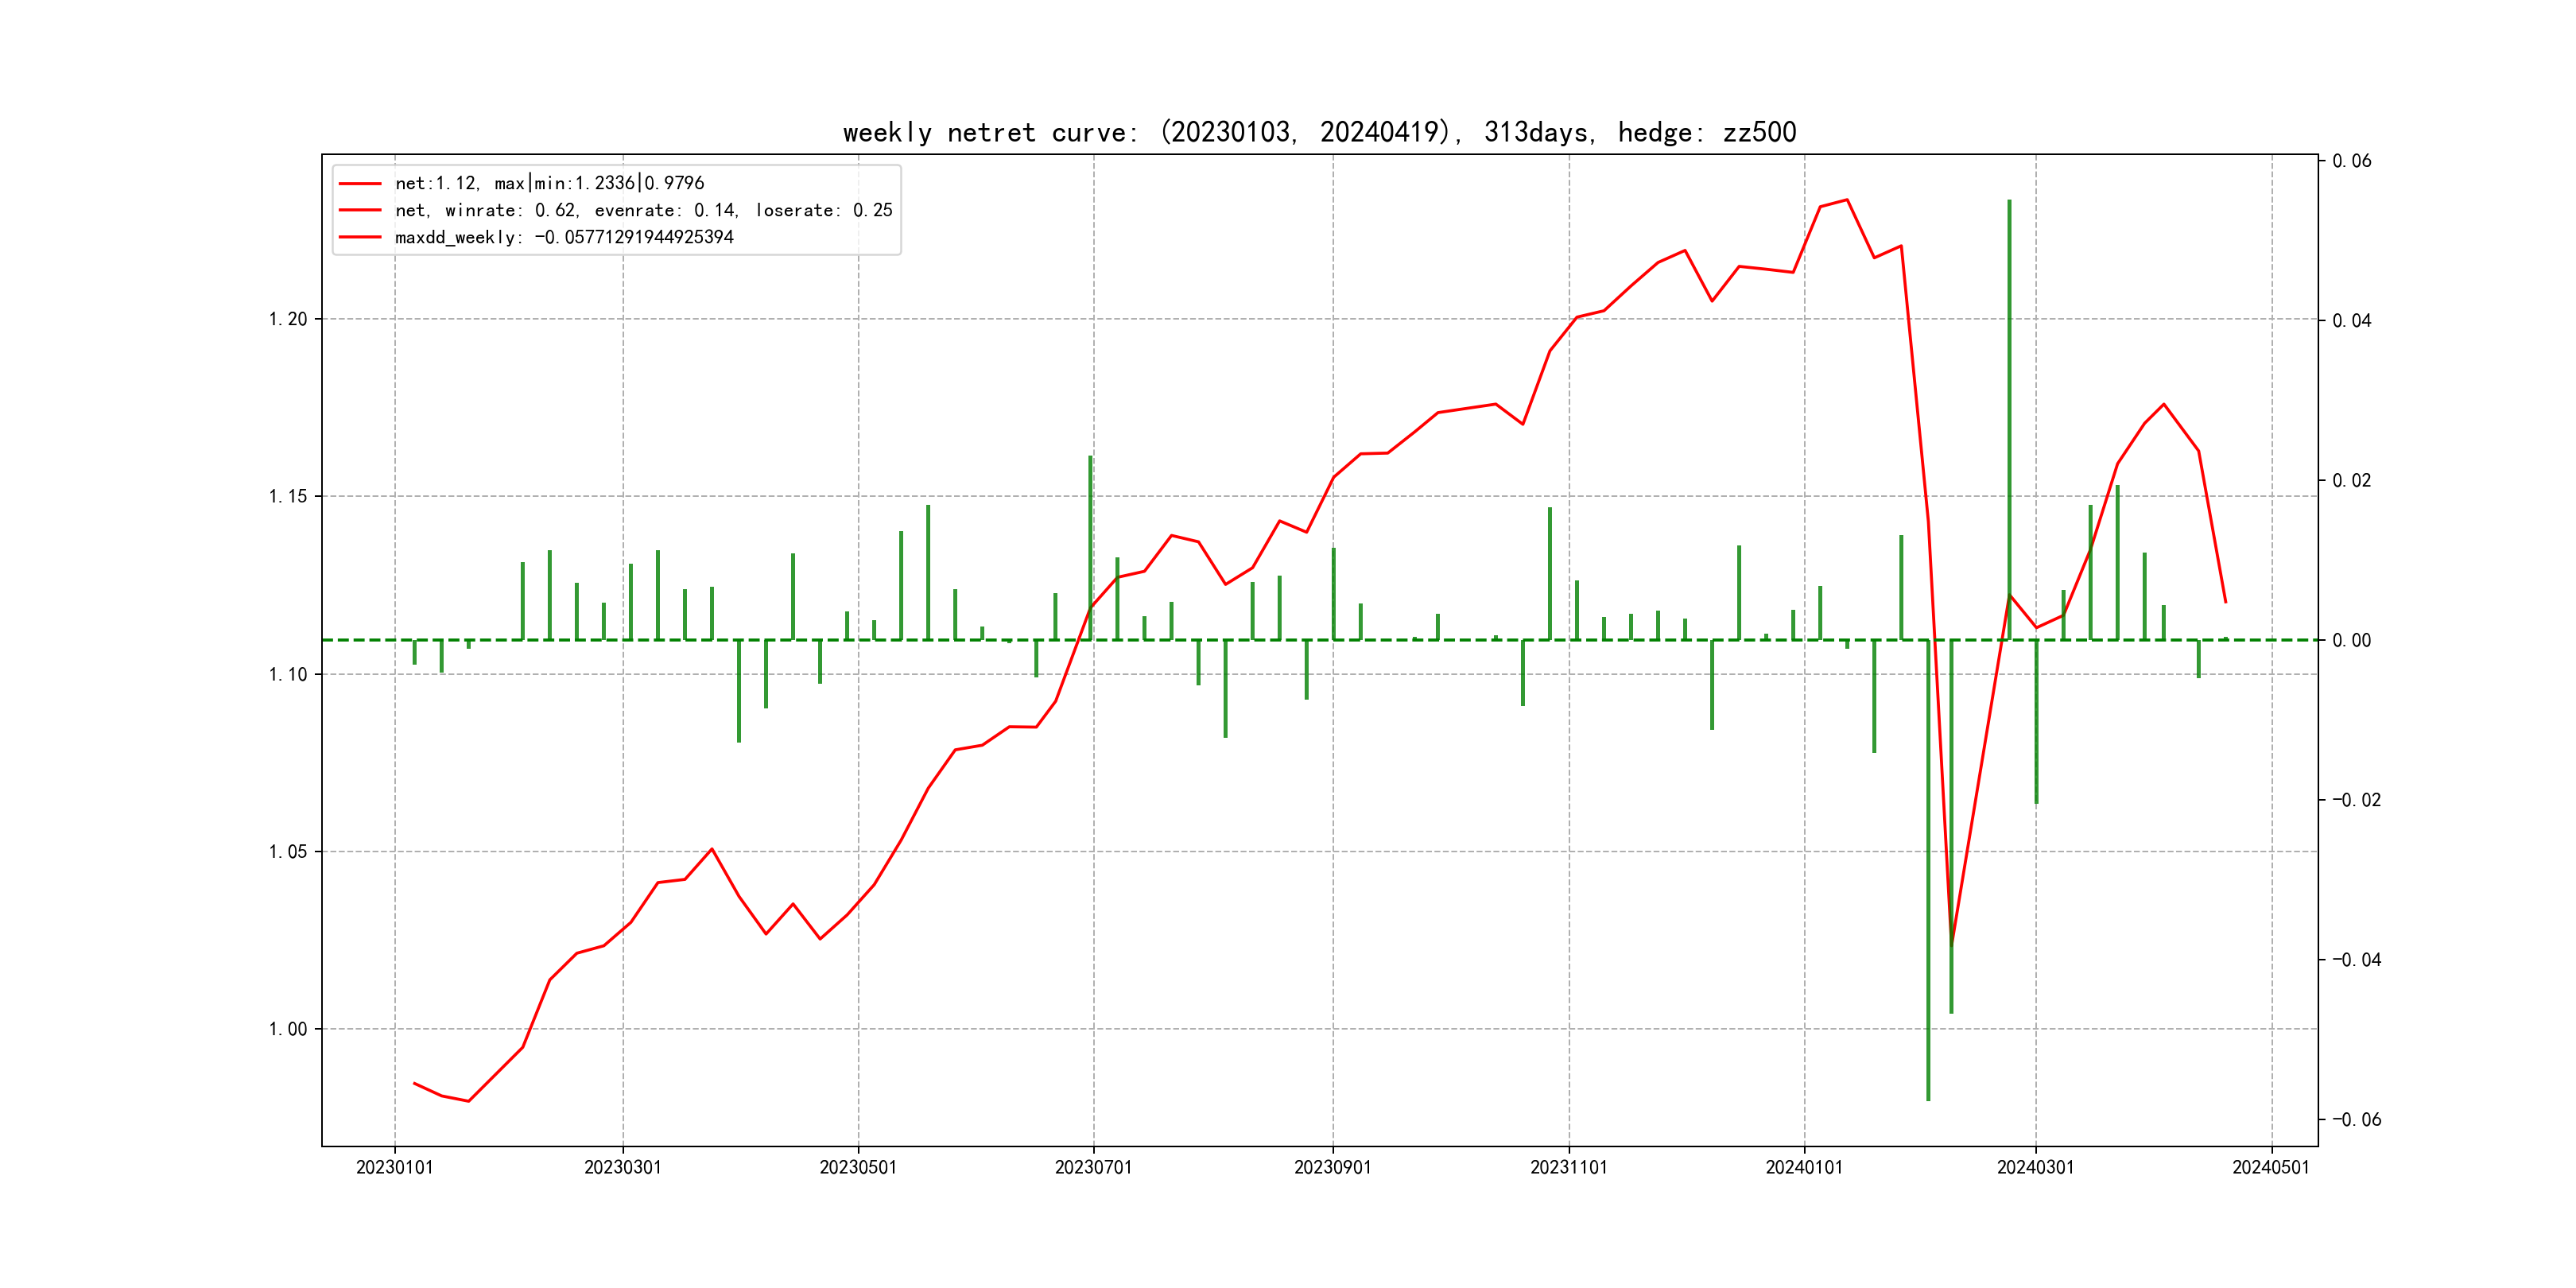The image size is (2576, 1288).
Task: Select the 20230301 x-axis tick label
Action: pyautogui.click(x=622, y=1168)
